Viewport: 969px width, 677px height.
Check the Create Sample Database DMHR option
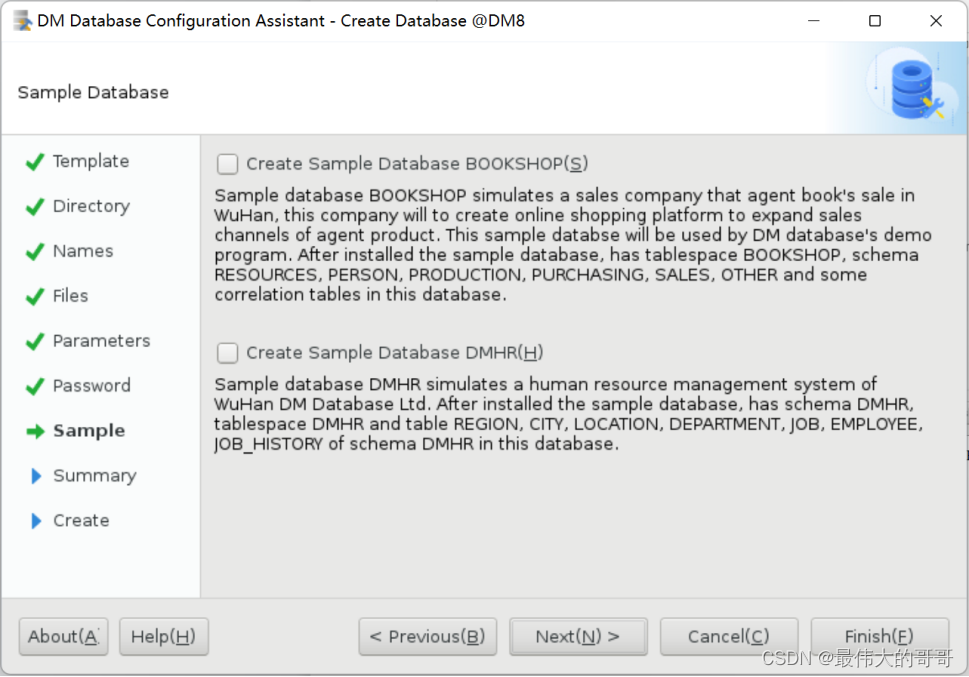tap(227, 352)
